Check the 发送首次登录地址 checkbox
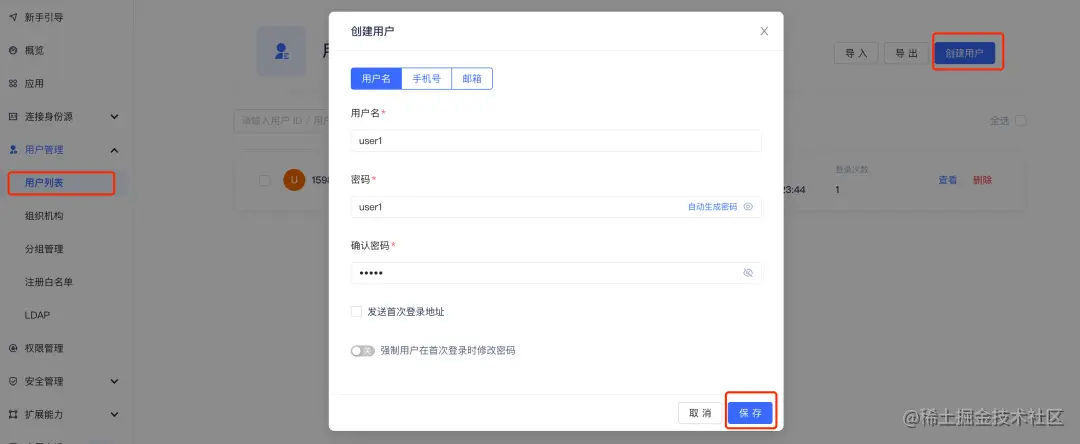 [x=356, y=312]
